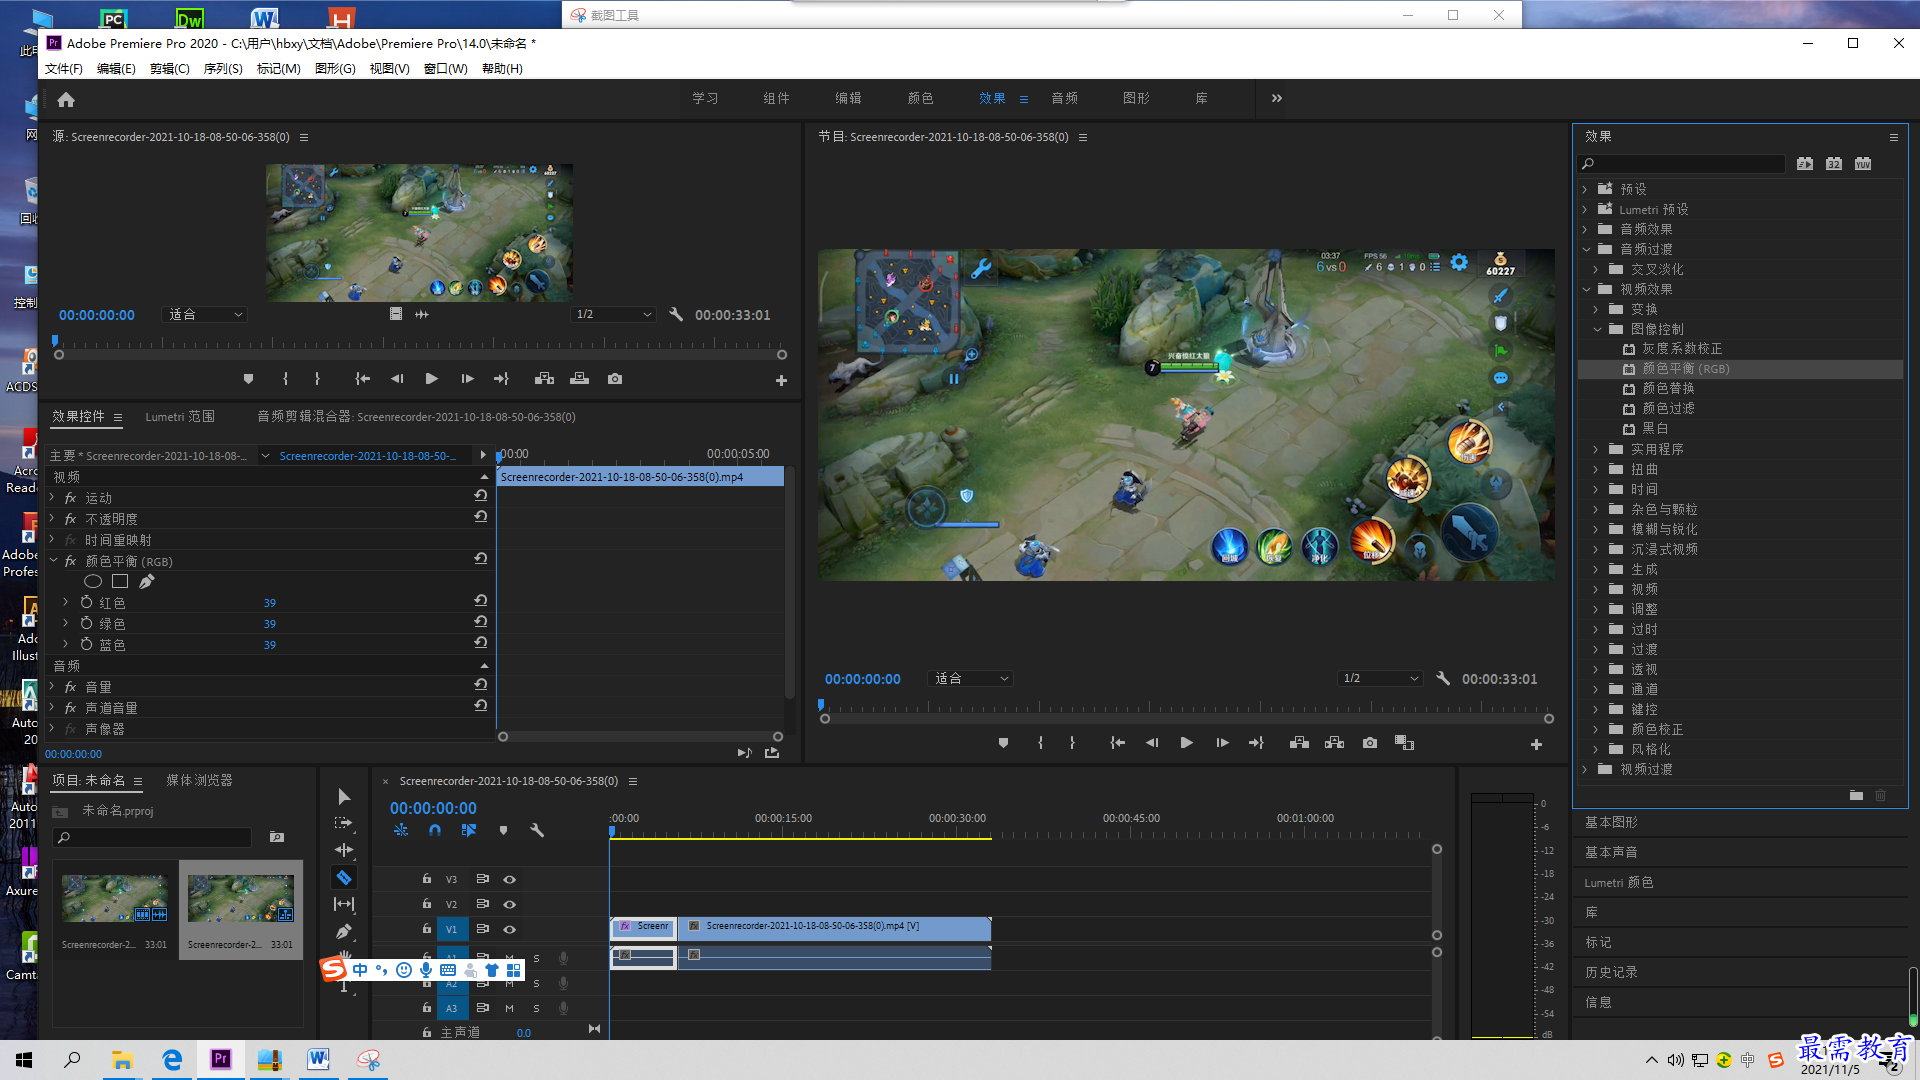Select the Selection tool arrow in the tools panel

(344, 797)
